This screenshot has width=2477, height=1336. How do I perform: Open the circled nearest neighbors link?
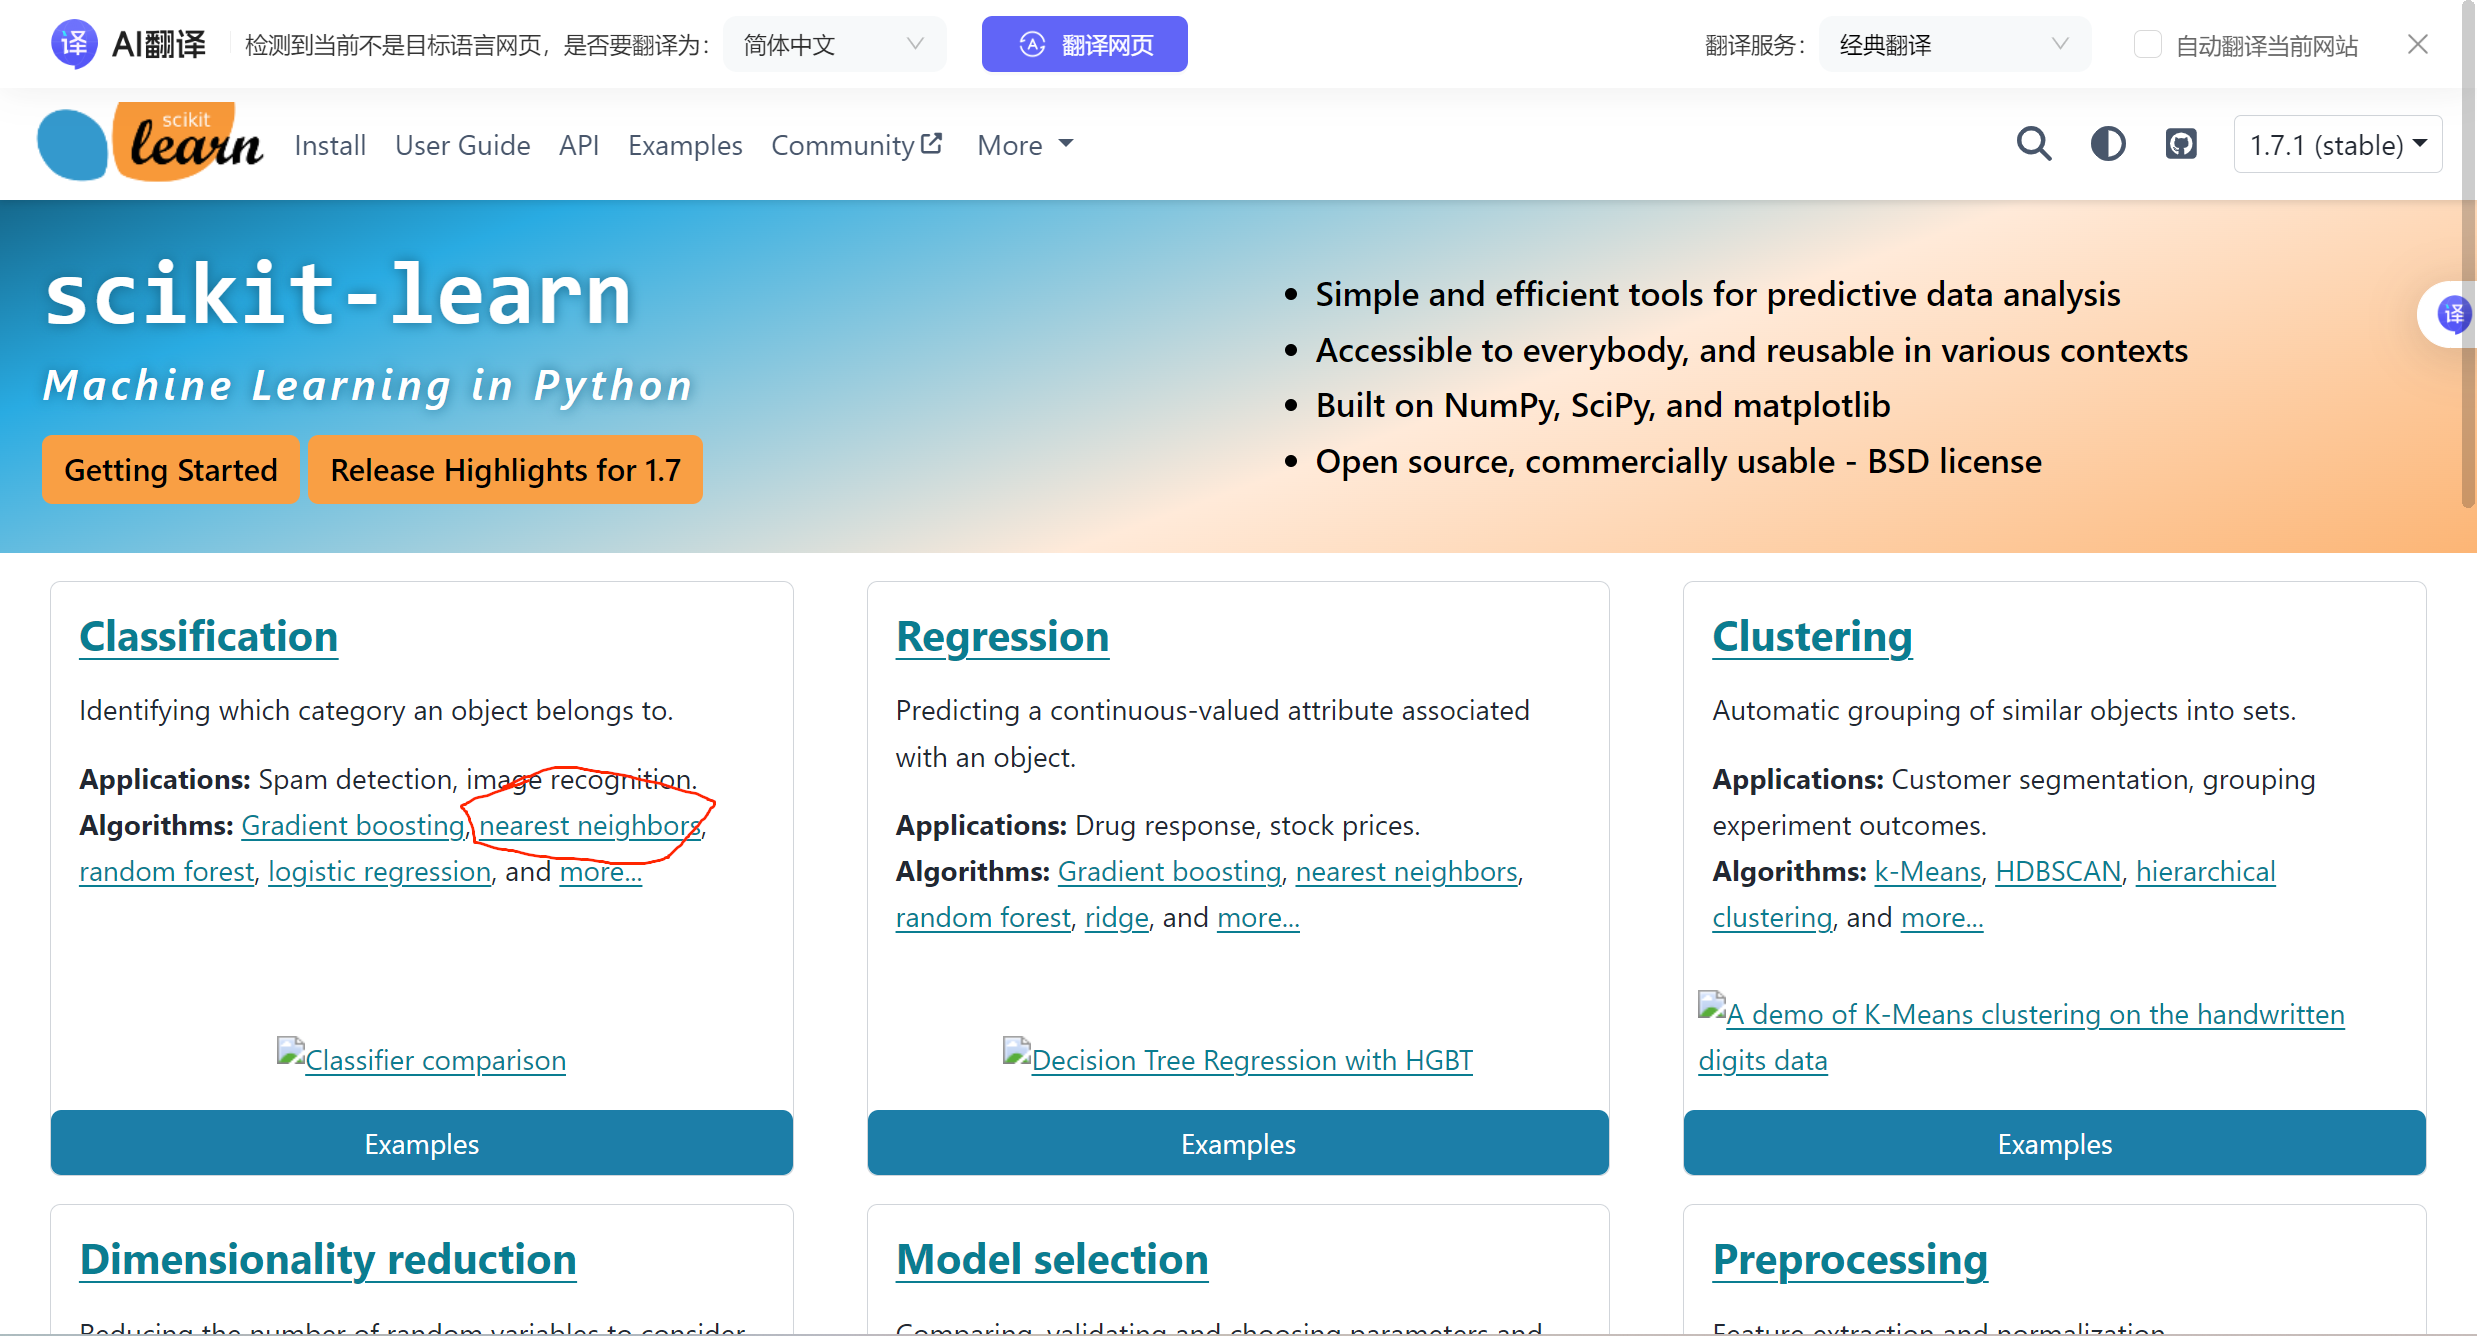[x=588, y=825]
